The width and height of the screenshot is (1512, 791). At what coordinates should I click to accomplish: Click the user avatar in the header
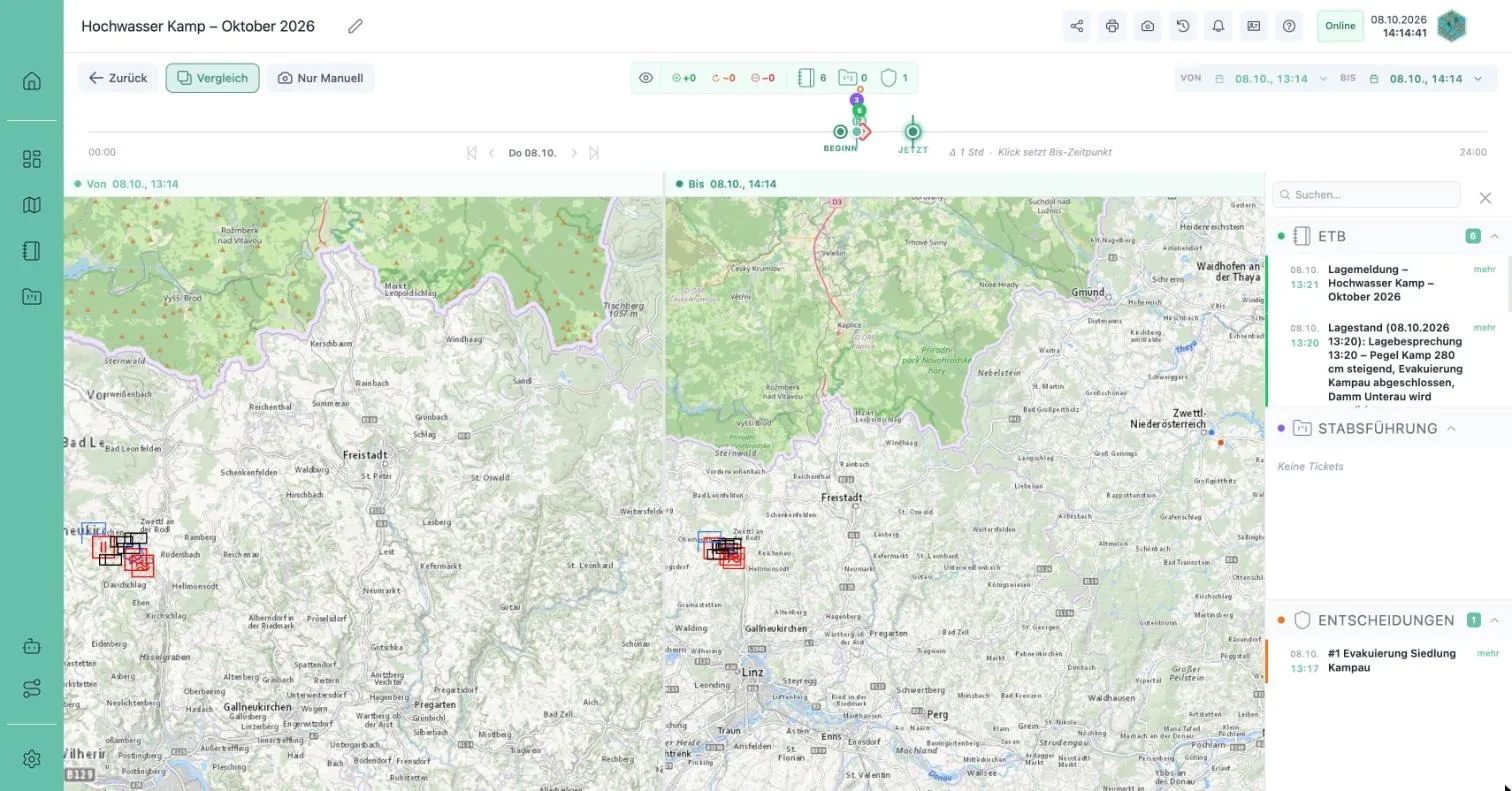(x=1451, y=26)
